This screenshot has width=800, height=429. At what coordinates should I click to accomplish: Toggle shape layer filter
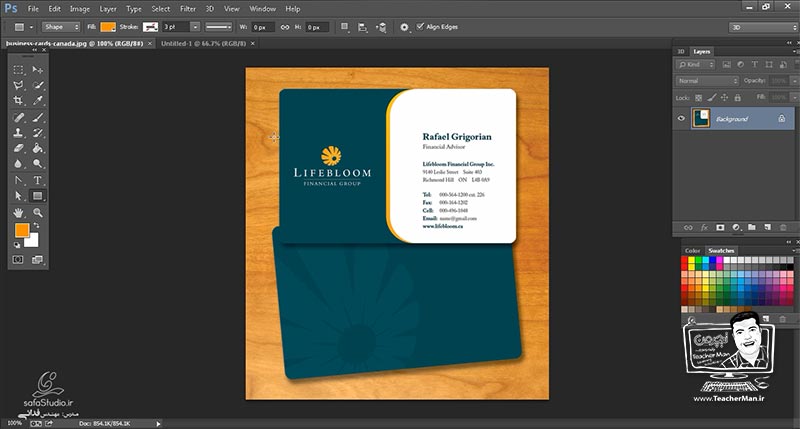(769, 64)
